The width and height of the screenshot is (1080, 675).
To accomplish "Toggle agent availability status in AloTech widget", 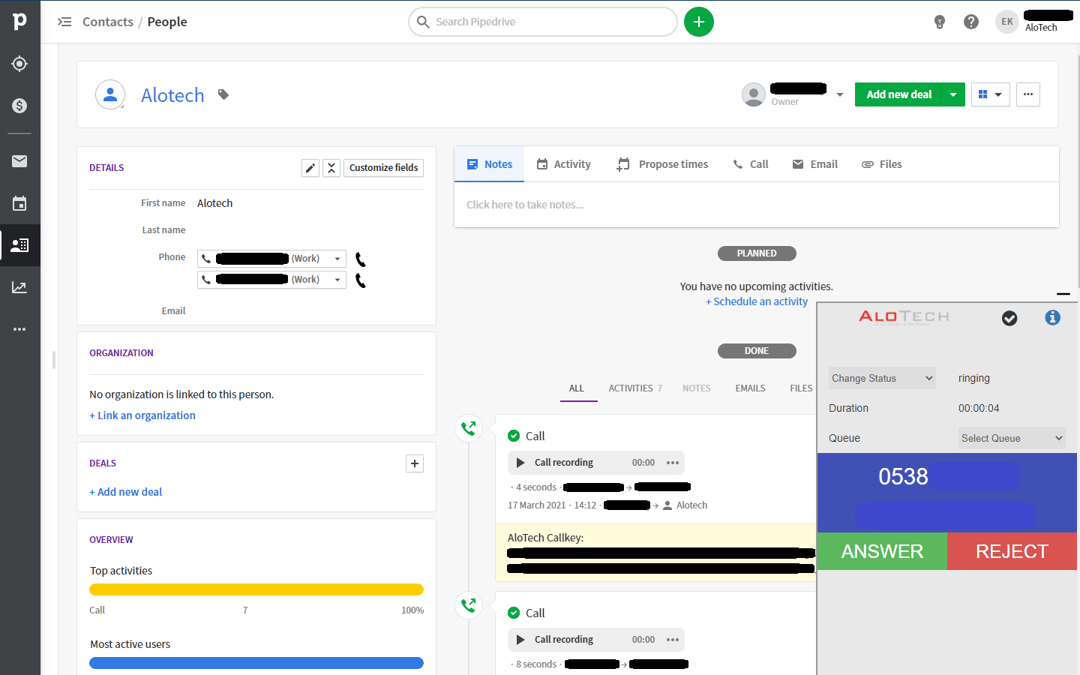I will [x=1009, y=318].
